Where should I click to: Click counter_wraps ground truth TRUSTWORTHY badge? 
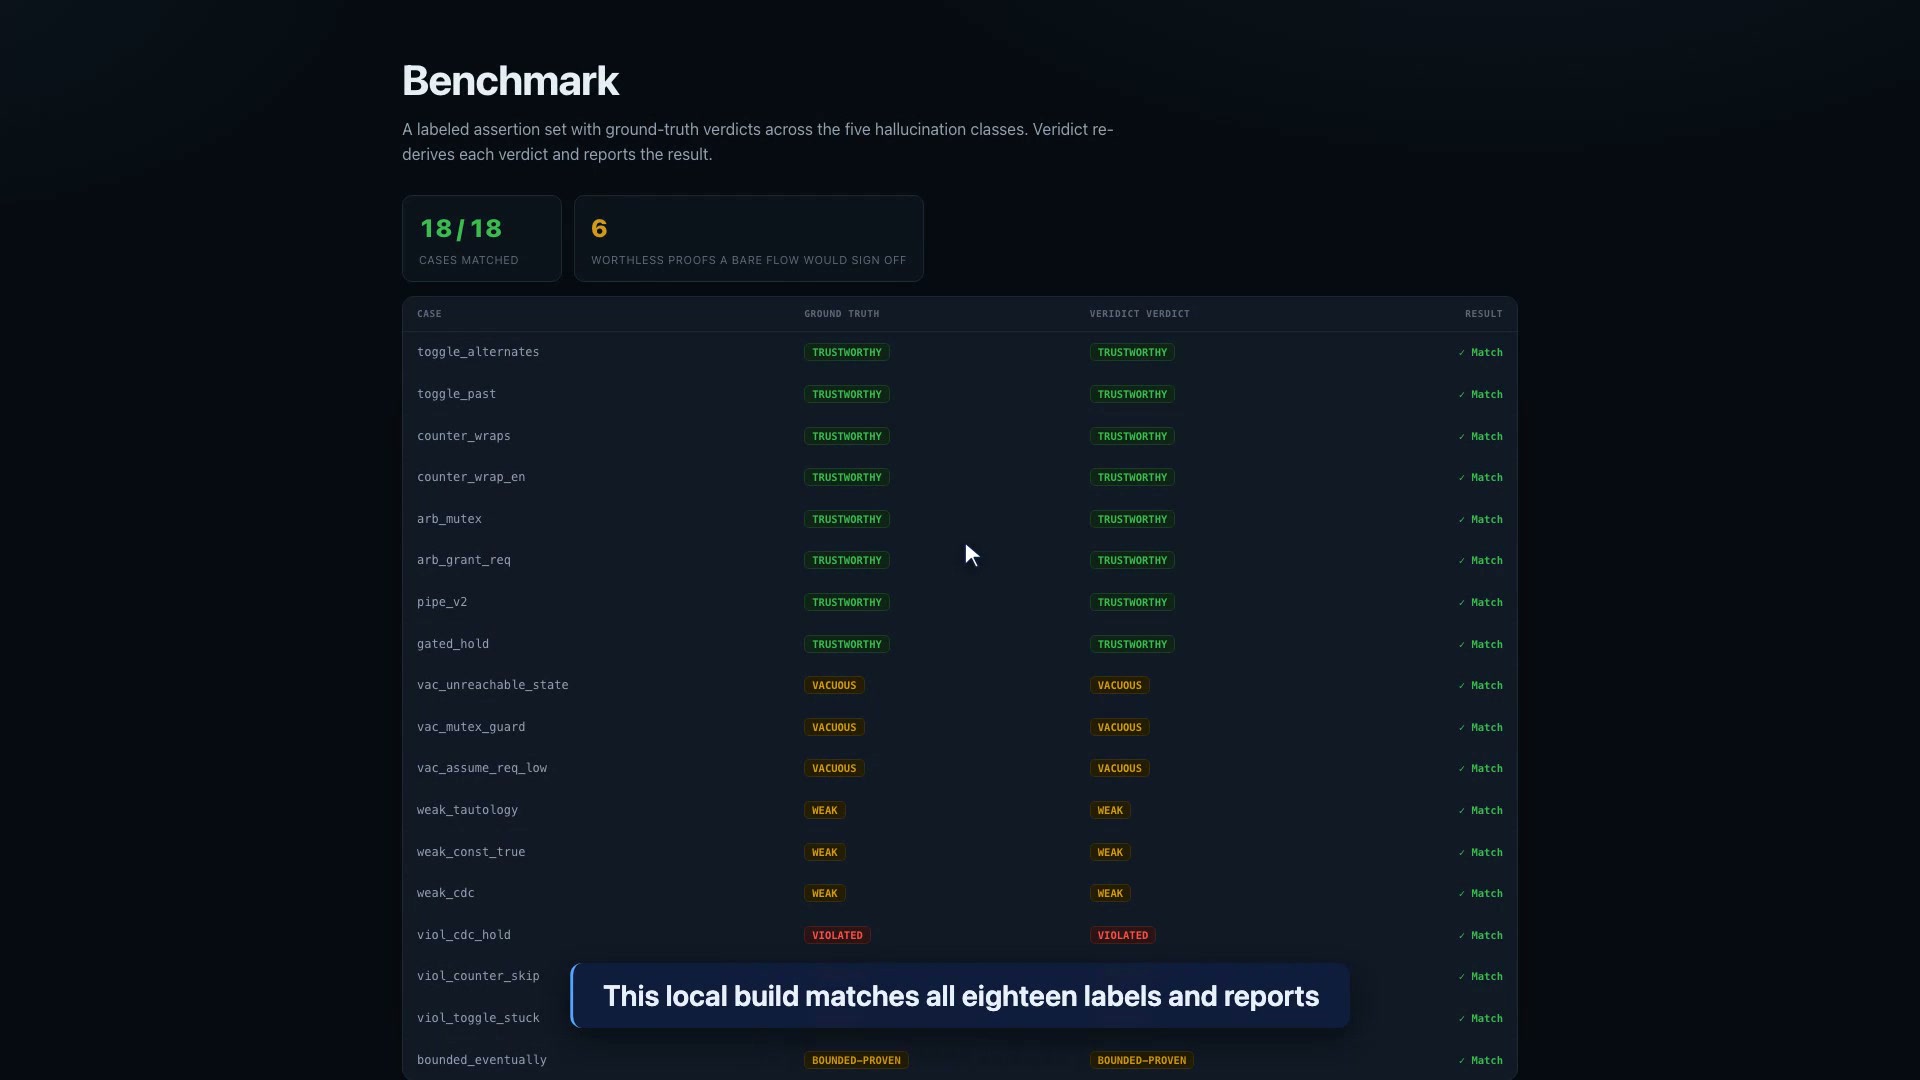[847, 436]
